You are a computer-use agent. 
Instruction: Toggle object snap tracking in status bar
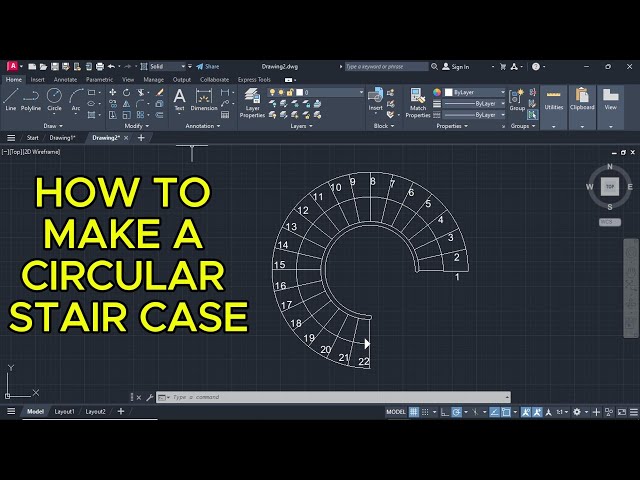tap(494, 412)
